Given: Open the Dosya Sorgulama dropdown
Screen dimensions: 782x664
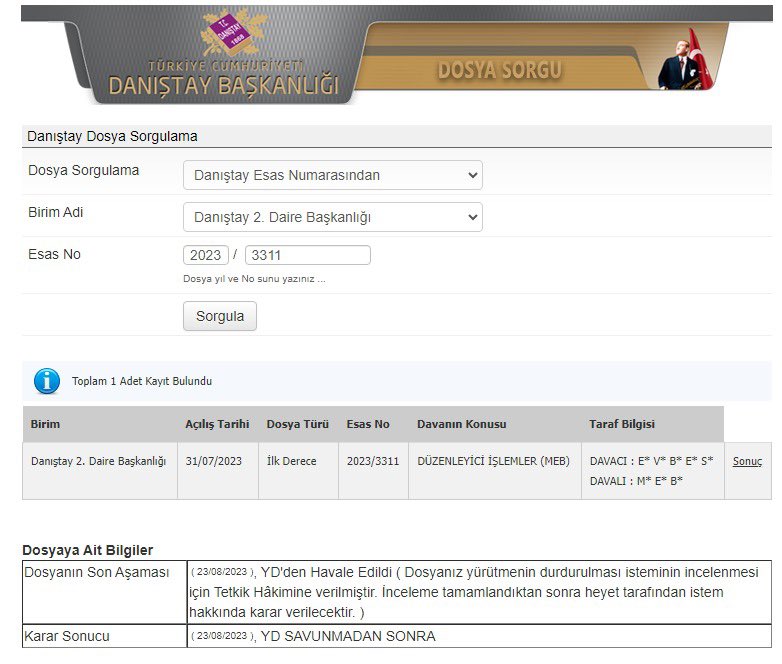Looking at the screenshot, I should (x=333, y=175).
